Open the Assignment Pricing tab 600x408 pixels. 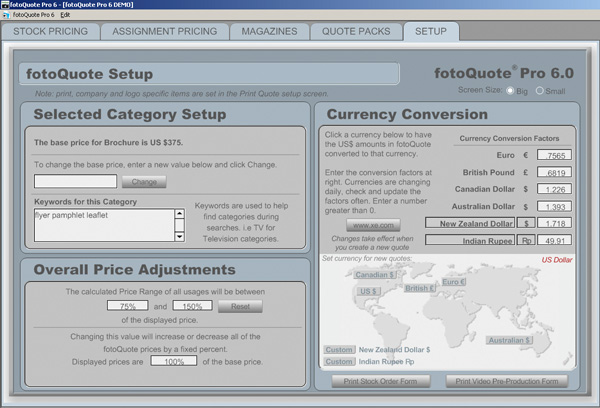click(164, 32)
